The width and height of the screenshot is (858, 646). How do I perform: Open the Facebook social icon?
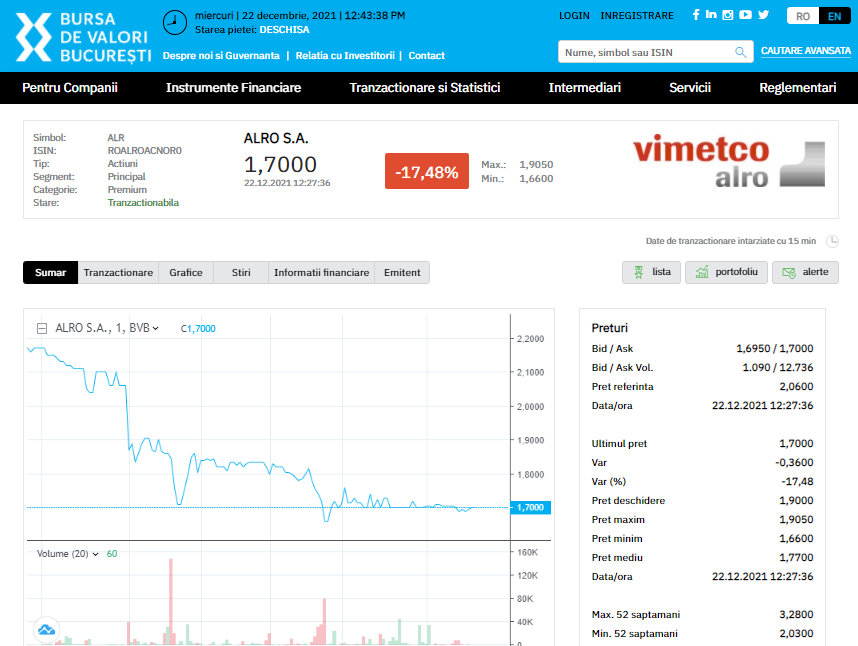click(695, 15)
